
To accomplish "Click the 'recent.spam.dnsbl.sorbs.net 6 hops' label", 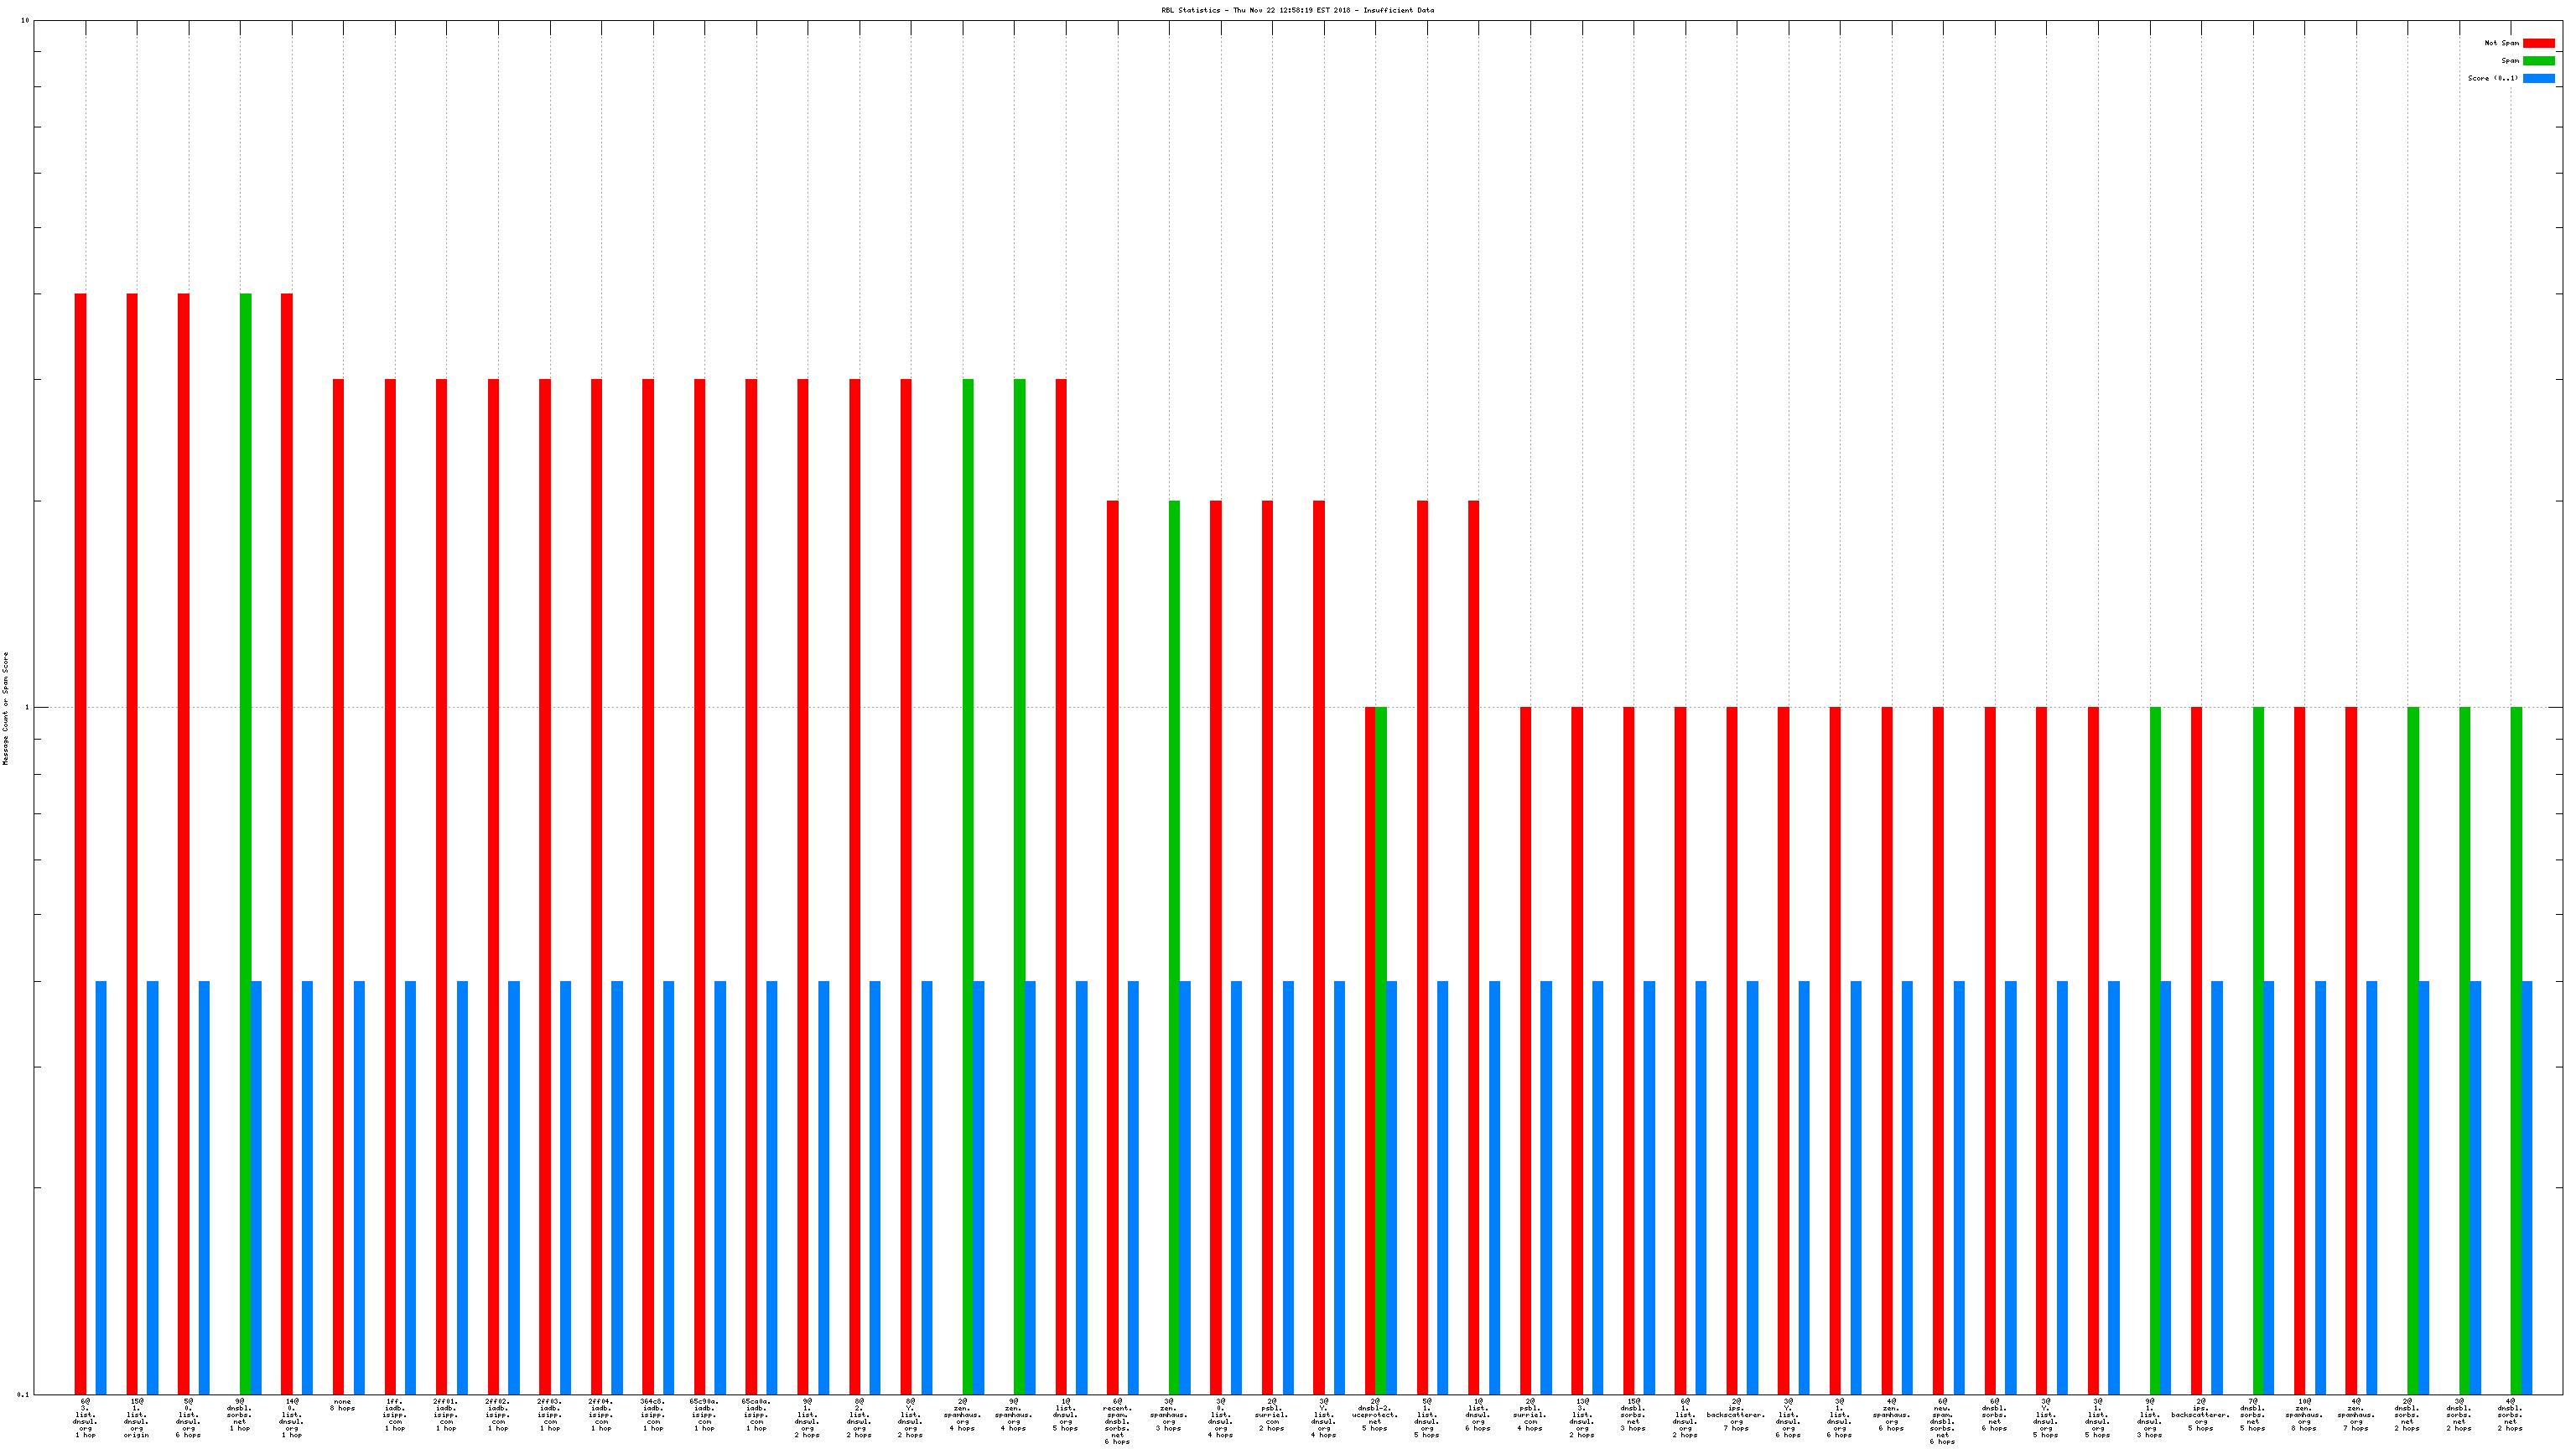I will (x=1117, y=1421).
